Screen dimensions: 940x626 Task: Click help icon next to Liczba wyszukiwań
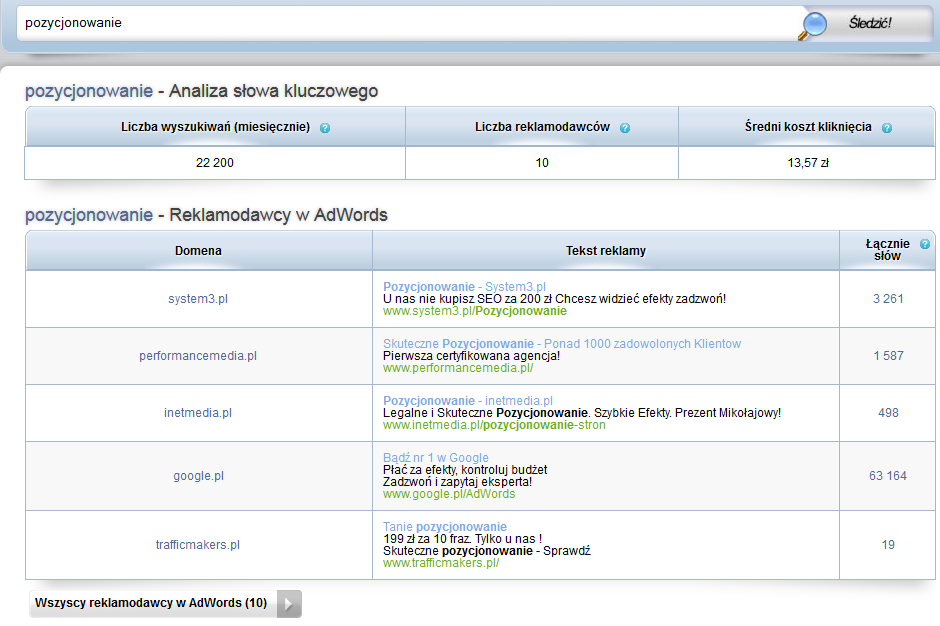pos(325,128)
